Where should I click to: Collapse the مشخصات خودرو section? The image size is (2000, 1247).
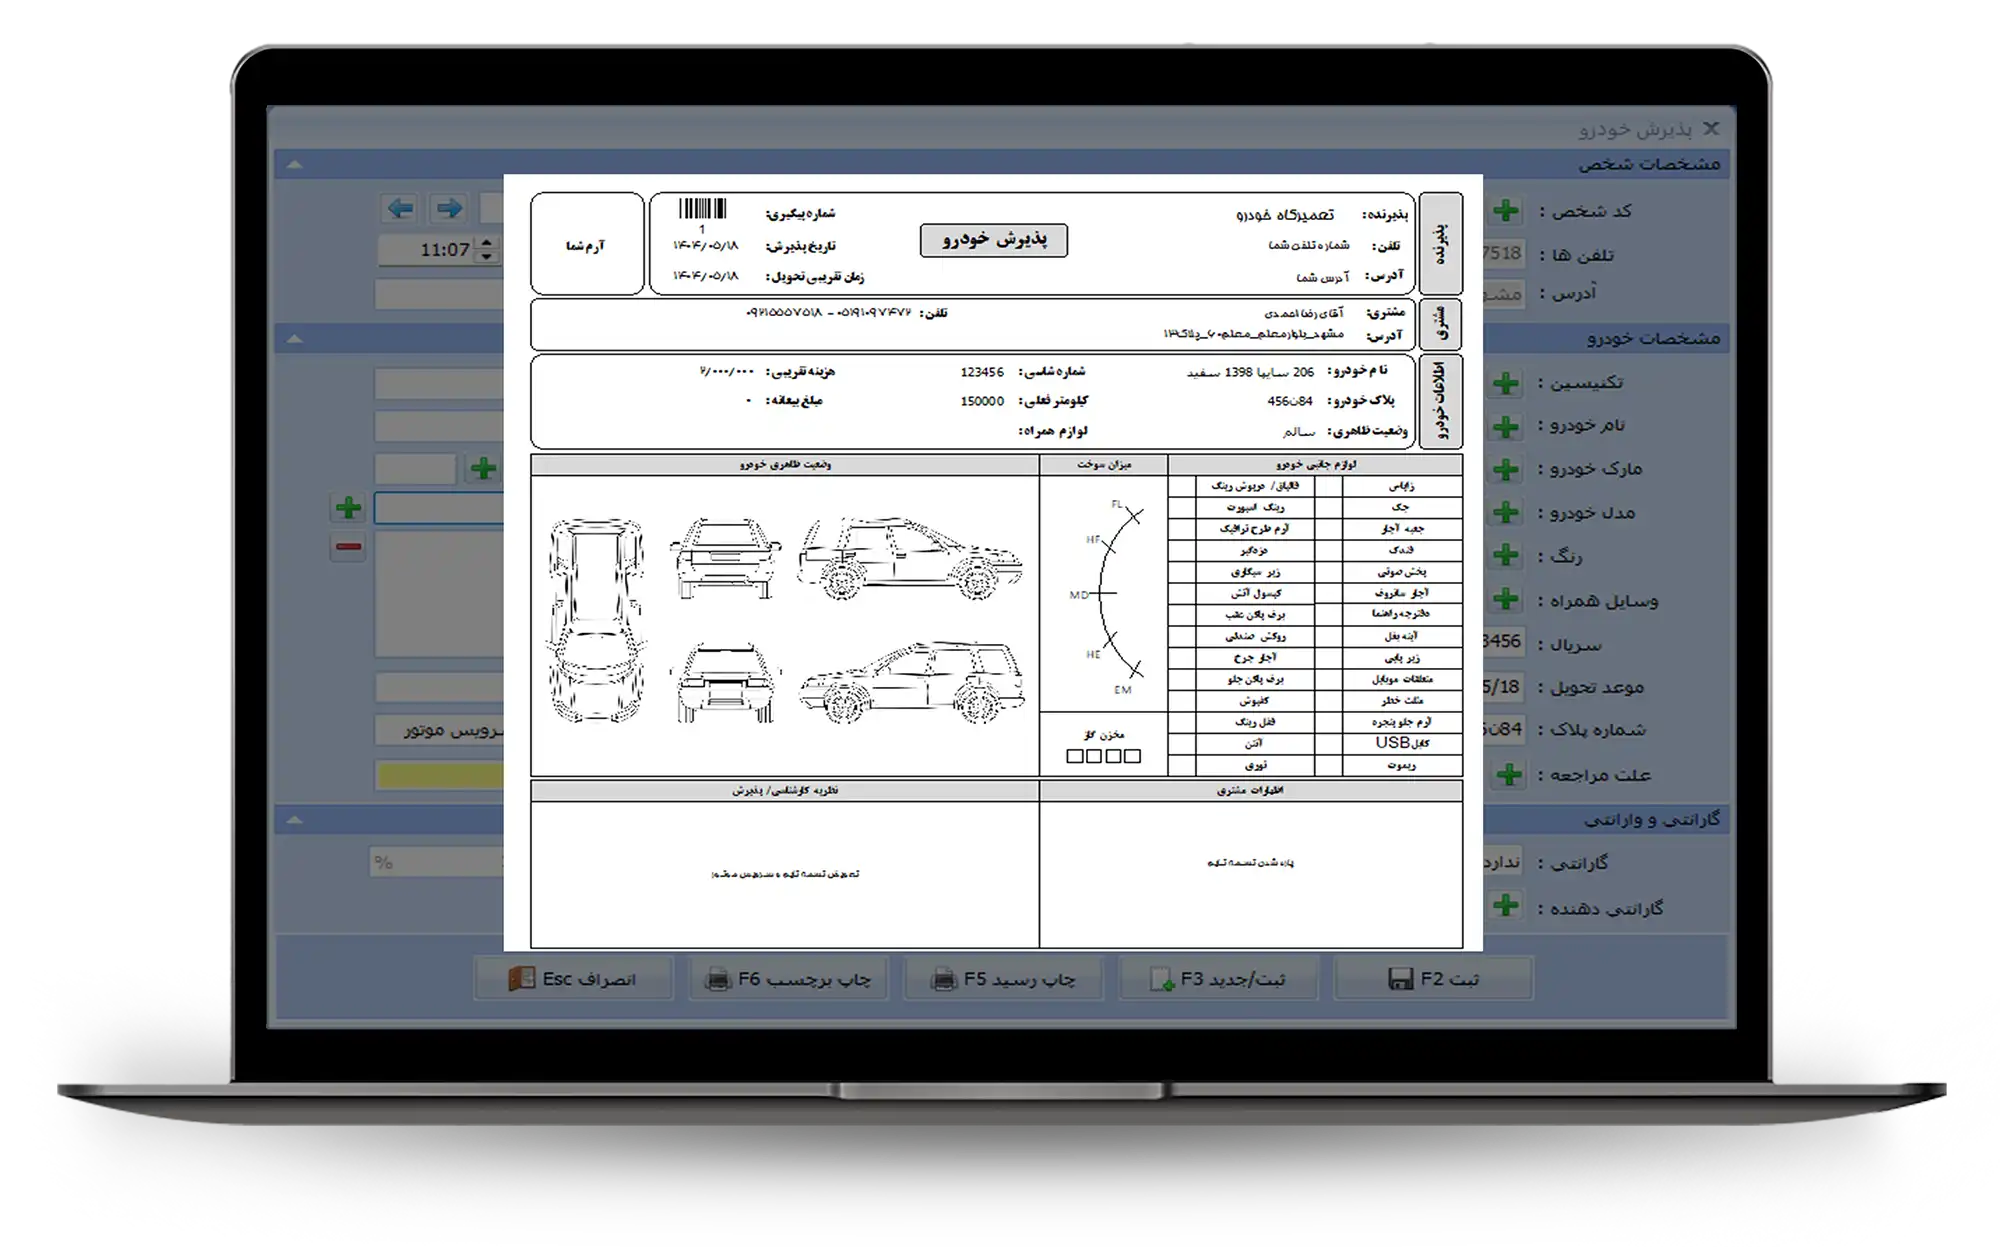click(294, 339)
